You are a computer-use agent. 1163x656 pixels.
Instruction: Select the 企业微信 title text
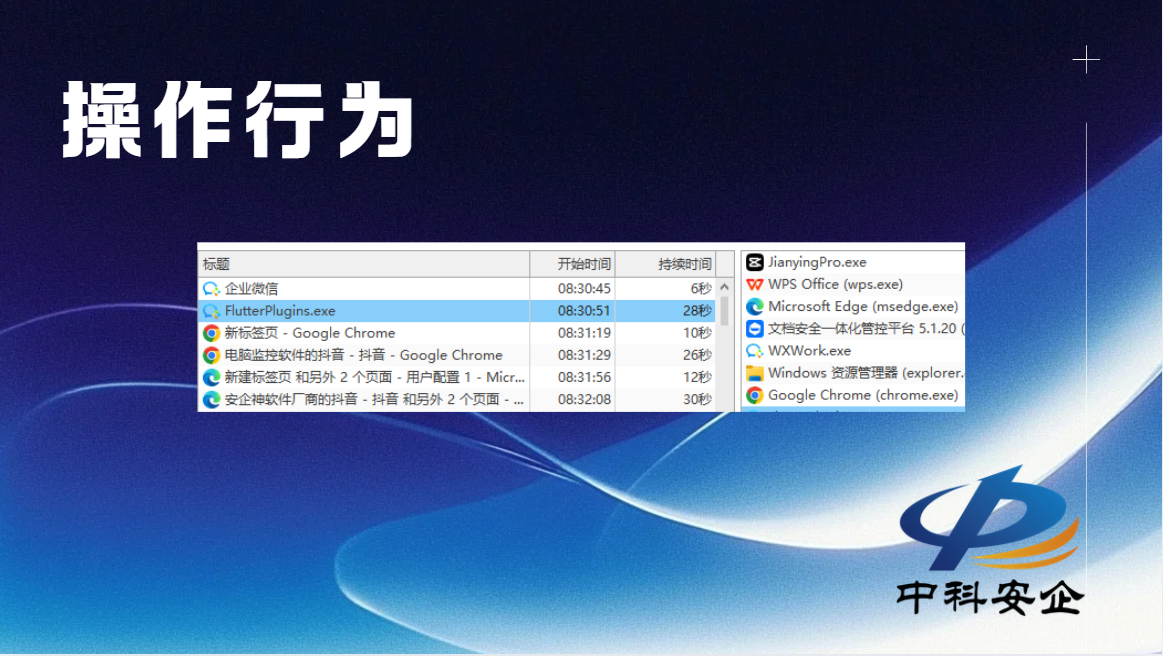click(251, 289)
